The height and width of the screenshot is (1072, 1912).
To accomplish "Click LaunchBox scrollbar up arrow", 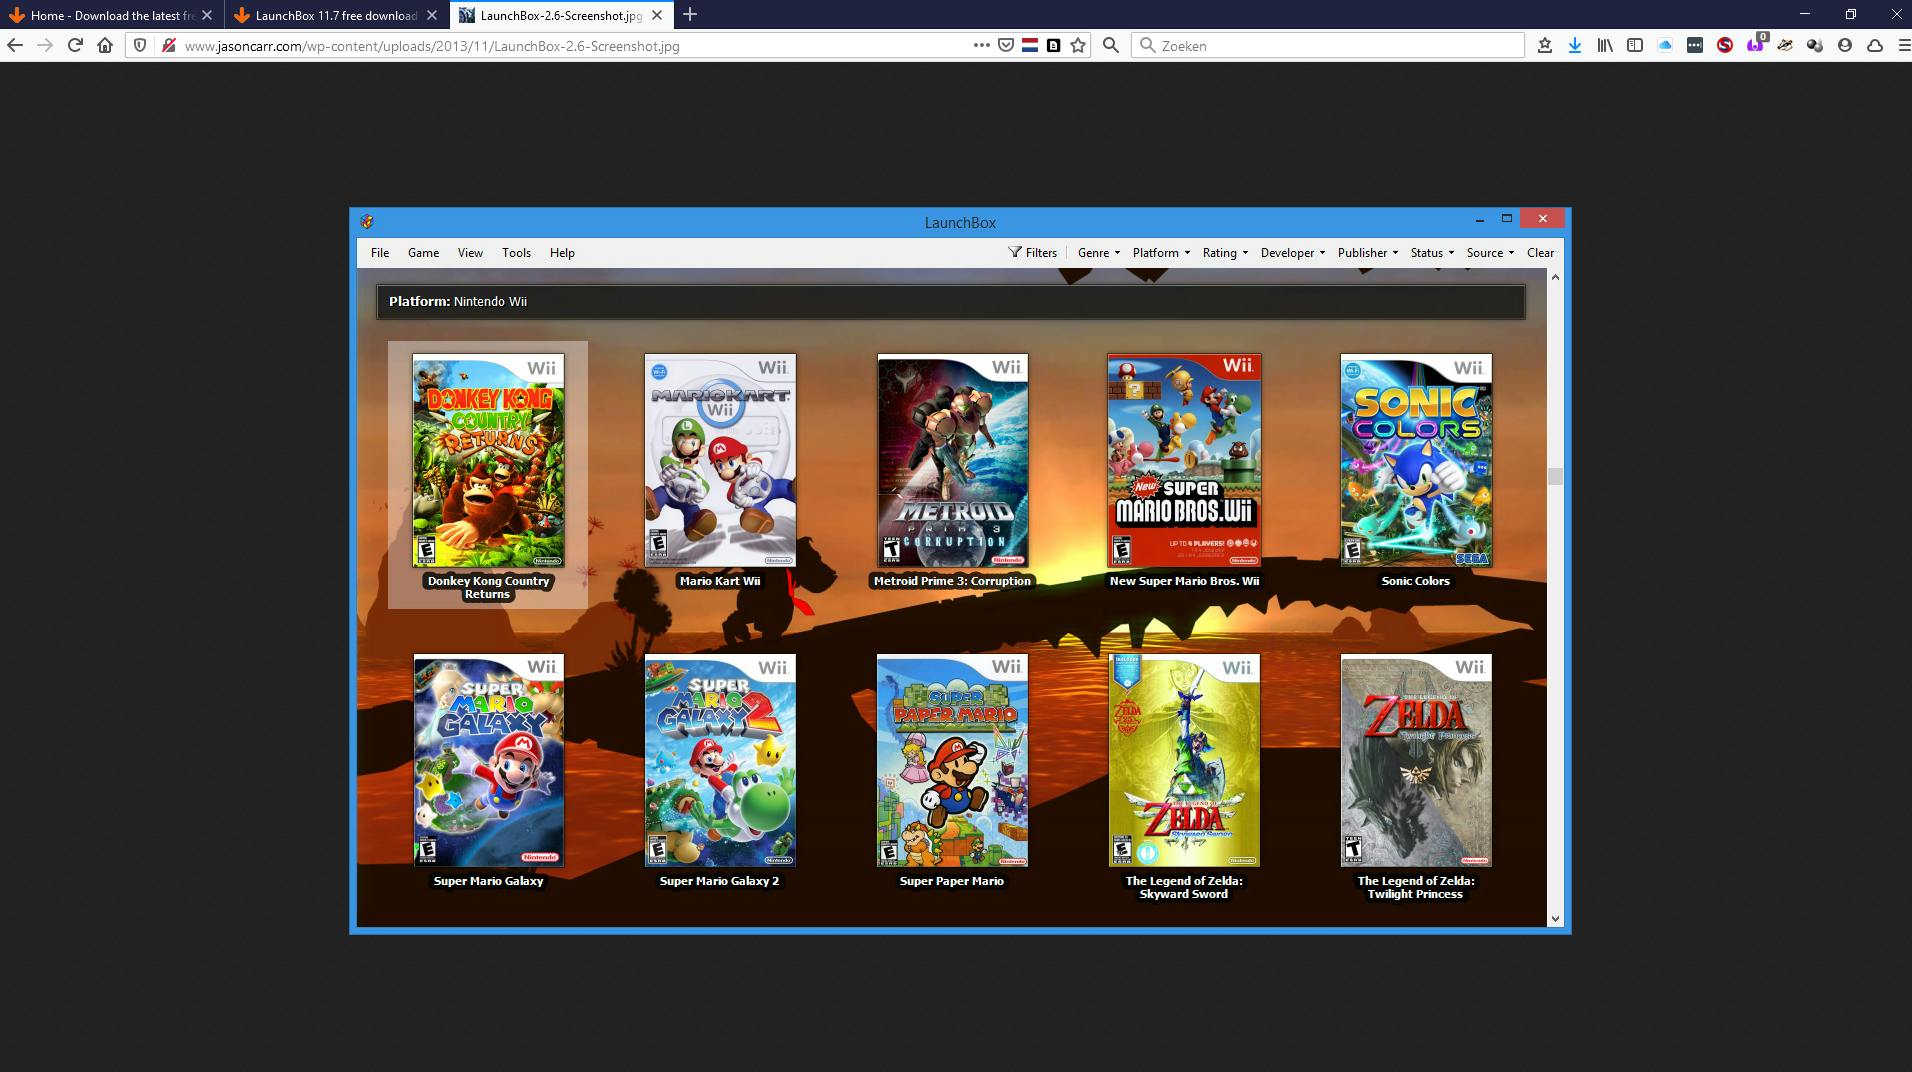I will (1555, 277).
